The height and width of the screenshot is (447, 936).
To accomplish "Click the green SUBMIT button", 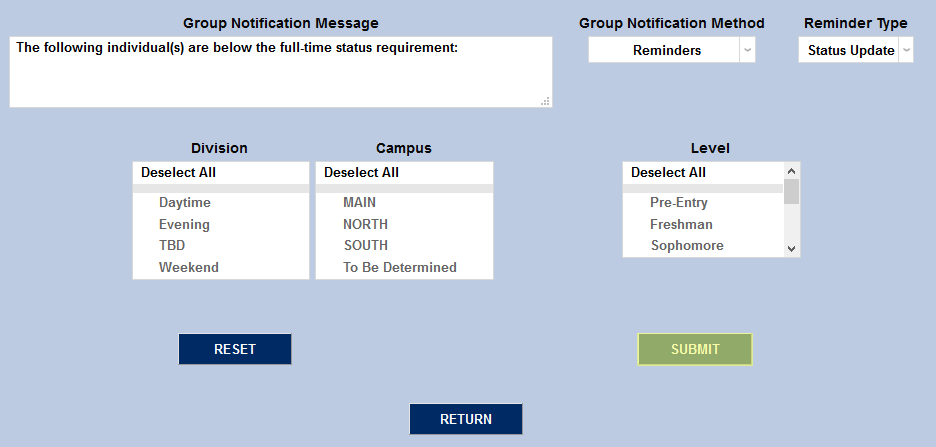I will click(x=695, y=349).
